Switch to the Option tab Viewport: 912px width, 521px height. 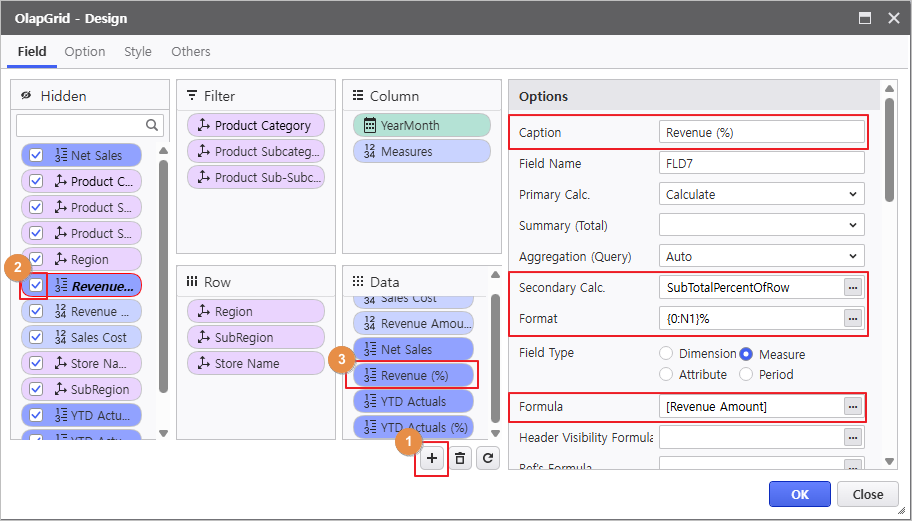(85, 51)
